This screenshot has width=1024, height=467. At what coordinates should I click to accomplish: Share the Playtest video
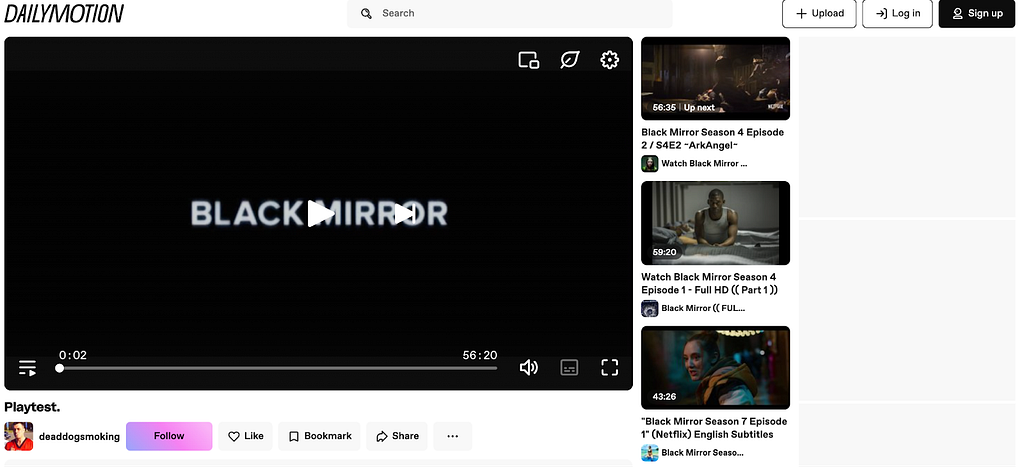[397, 436]
